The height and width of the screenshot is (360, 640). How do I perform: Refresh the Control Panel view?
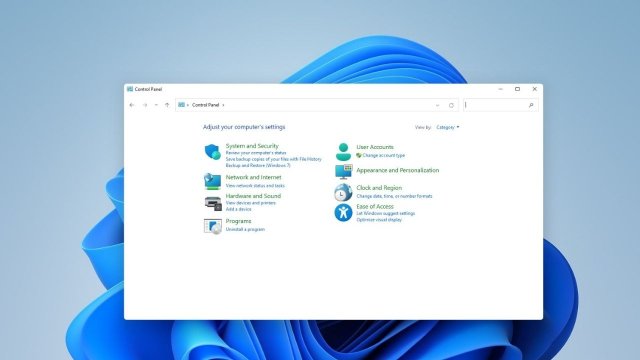click(x=451, y=105)
